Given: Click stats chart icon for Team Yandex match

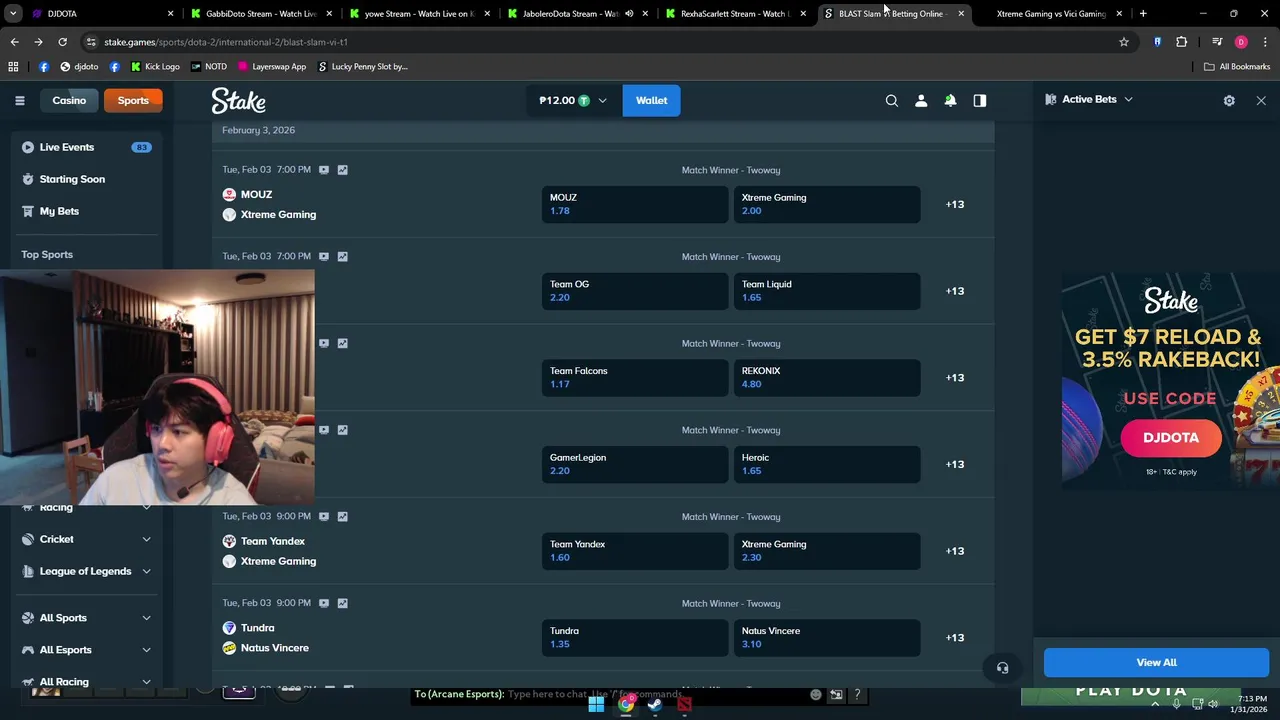Looking at the screenshot, I should pos(342,516).
